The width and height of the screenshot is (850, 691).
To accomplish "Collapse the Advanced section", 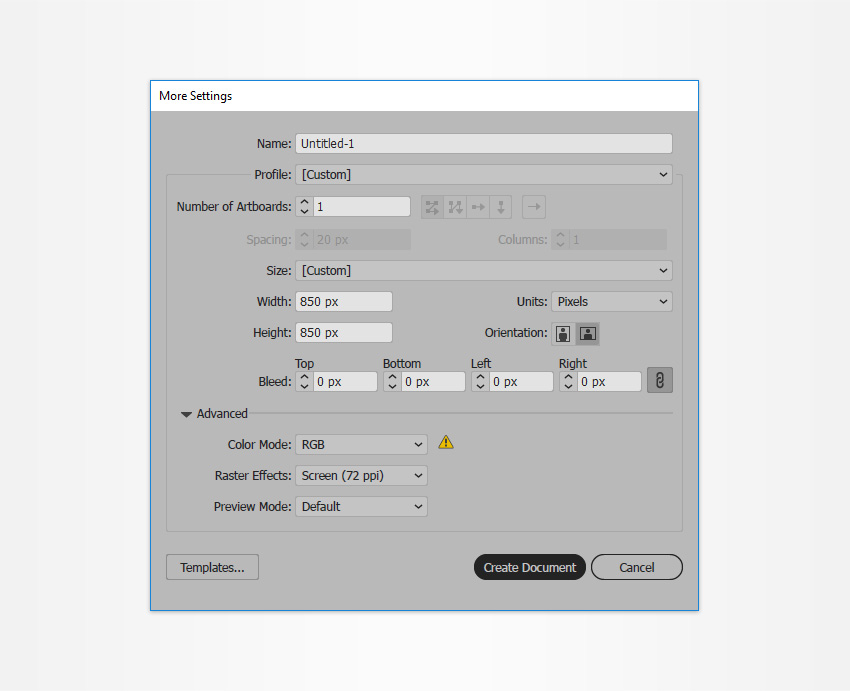I will [187, 414].
